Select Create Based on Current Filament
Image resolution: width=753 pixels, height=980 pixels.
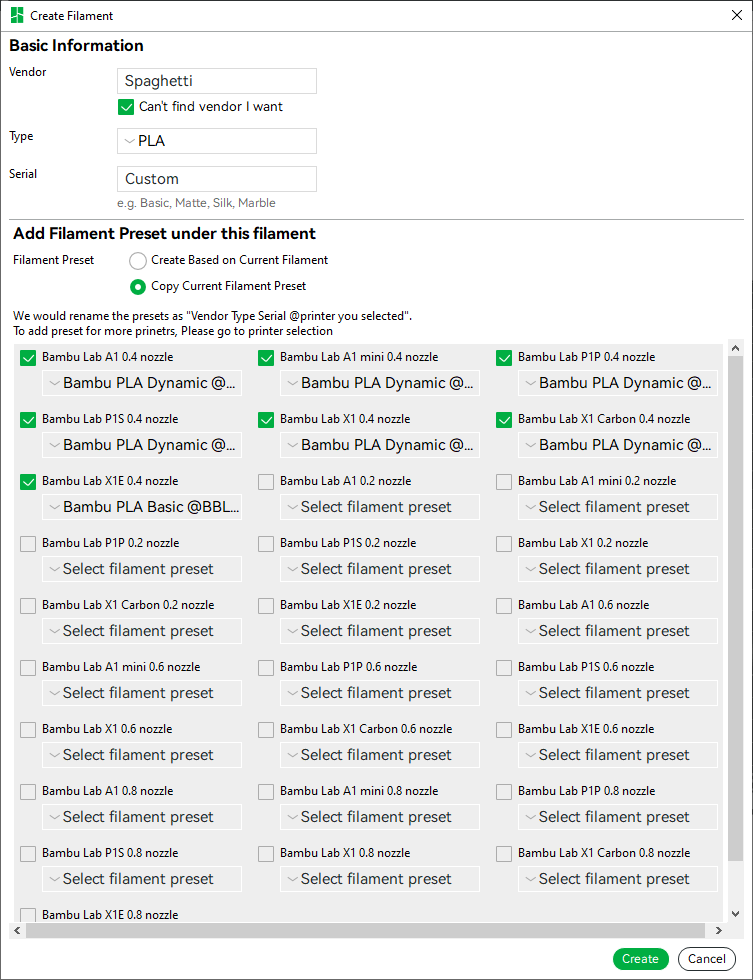click(x=138, y=261)
